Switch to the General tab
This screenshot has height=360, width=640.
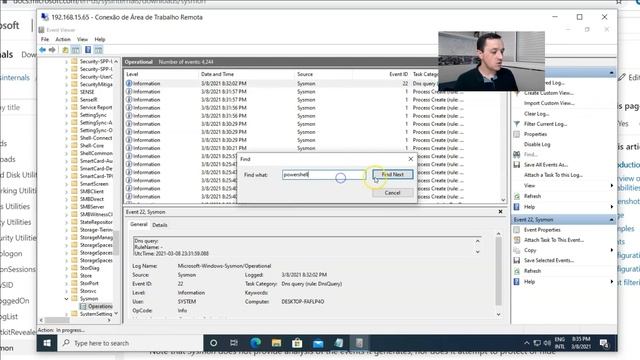pos(139,224)
